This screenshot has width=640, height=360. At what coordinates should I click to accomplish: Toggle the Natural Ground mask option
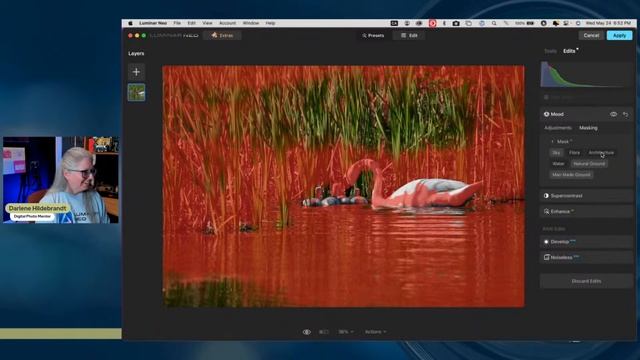[589, 164]
